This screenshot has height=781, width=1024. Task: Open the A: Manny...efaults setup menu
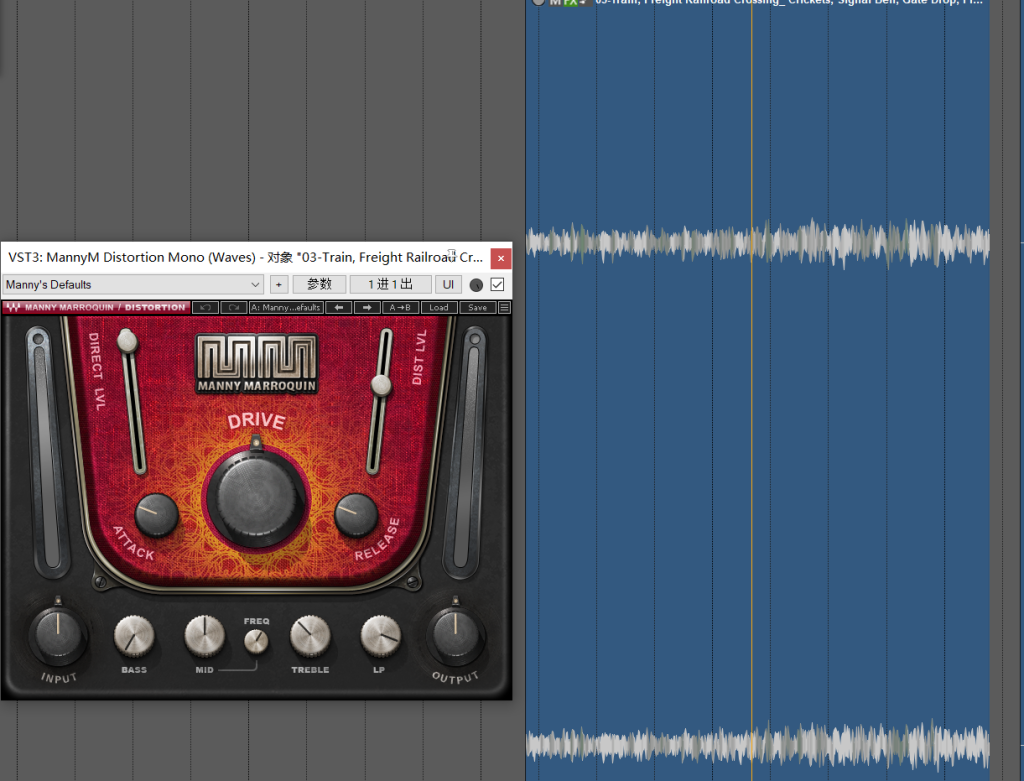click(x=286, y=308)
